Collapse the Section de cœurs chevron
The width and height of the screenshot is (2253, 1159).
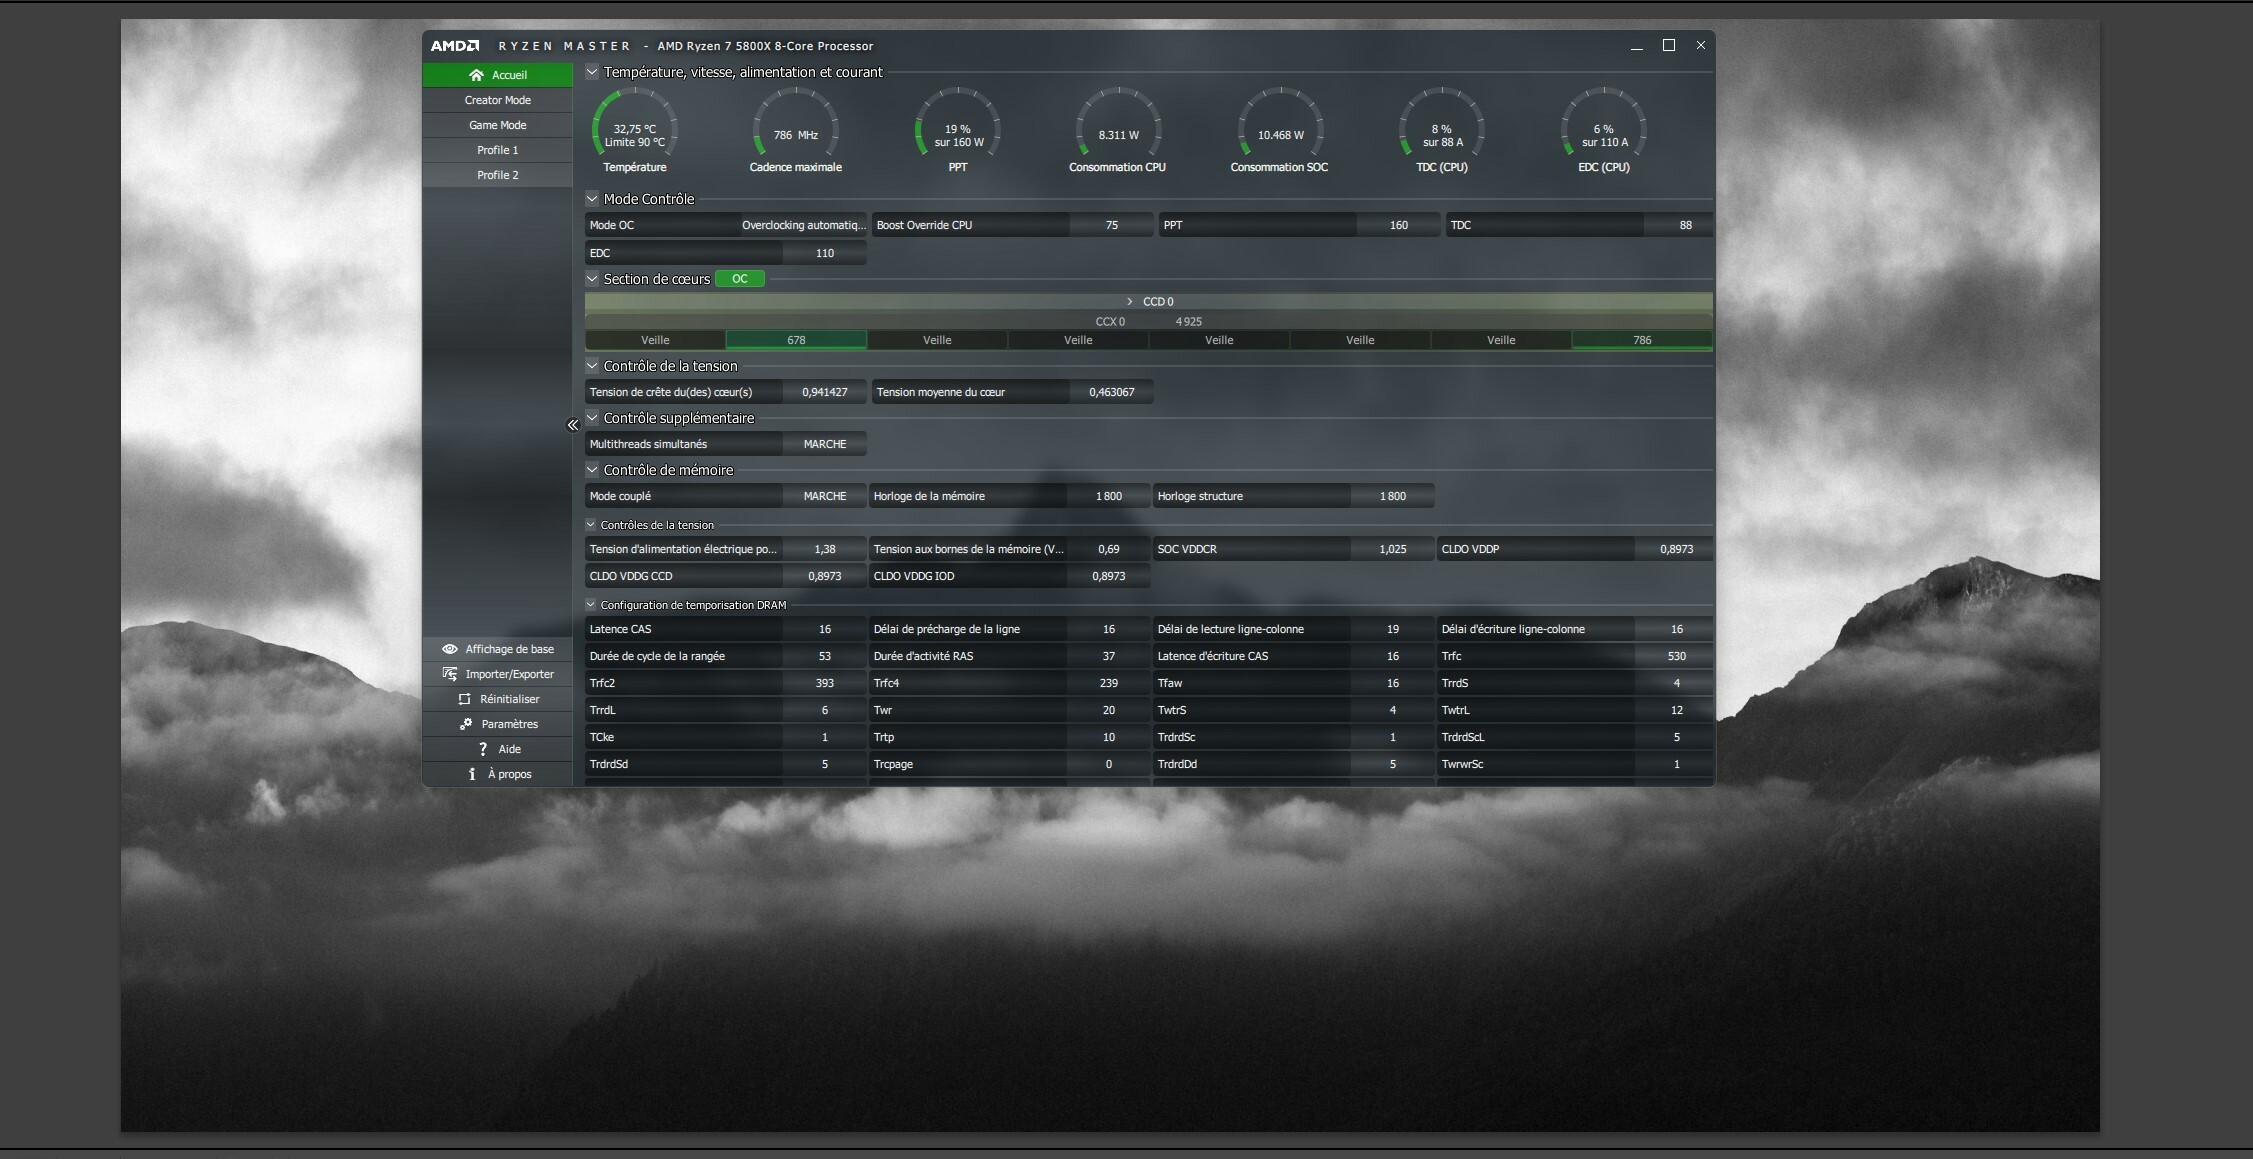pos(592,279)
